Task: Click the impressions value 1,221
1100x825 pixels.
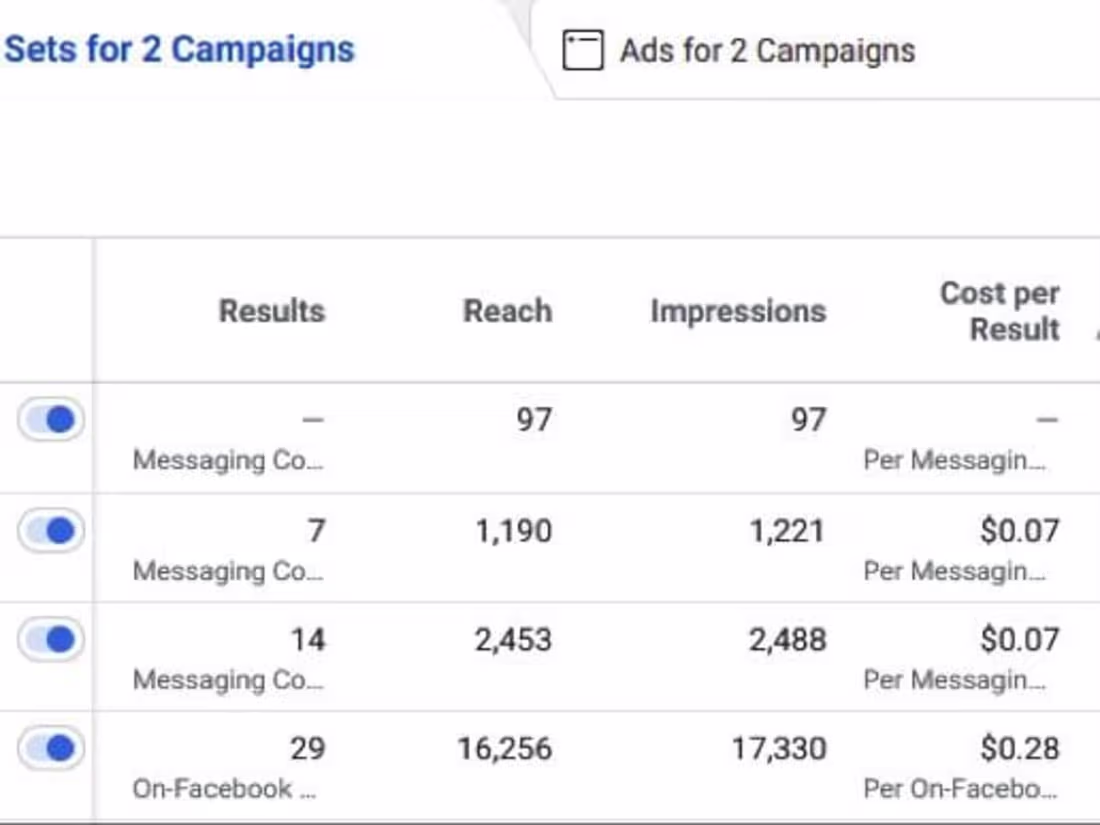Action: click(x=787, y=531)
